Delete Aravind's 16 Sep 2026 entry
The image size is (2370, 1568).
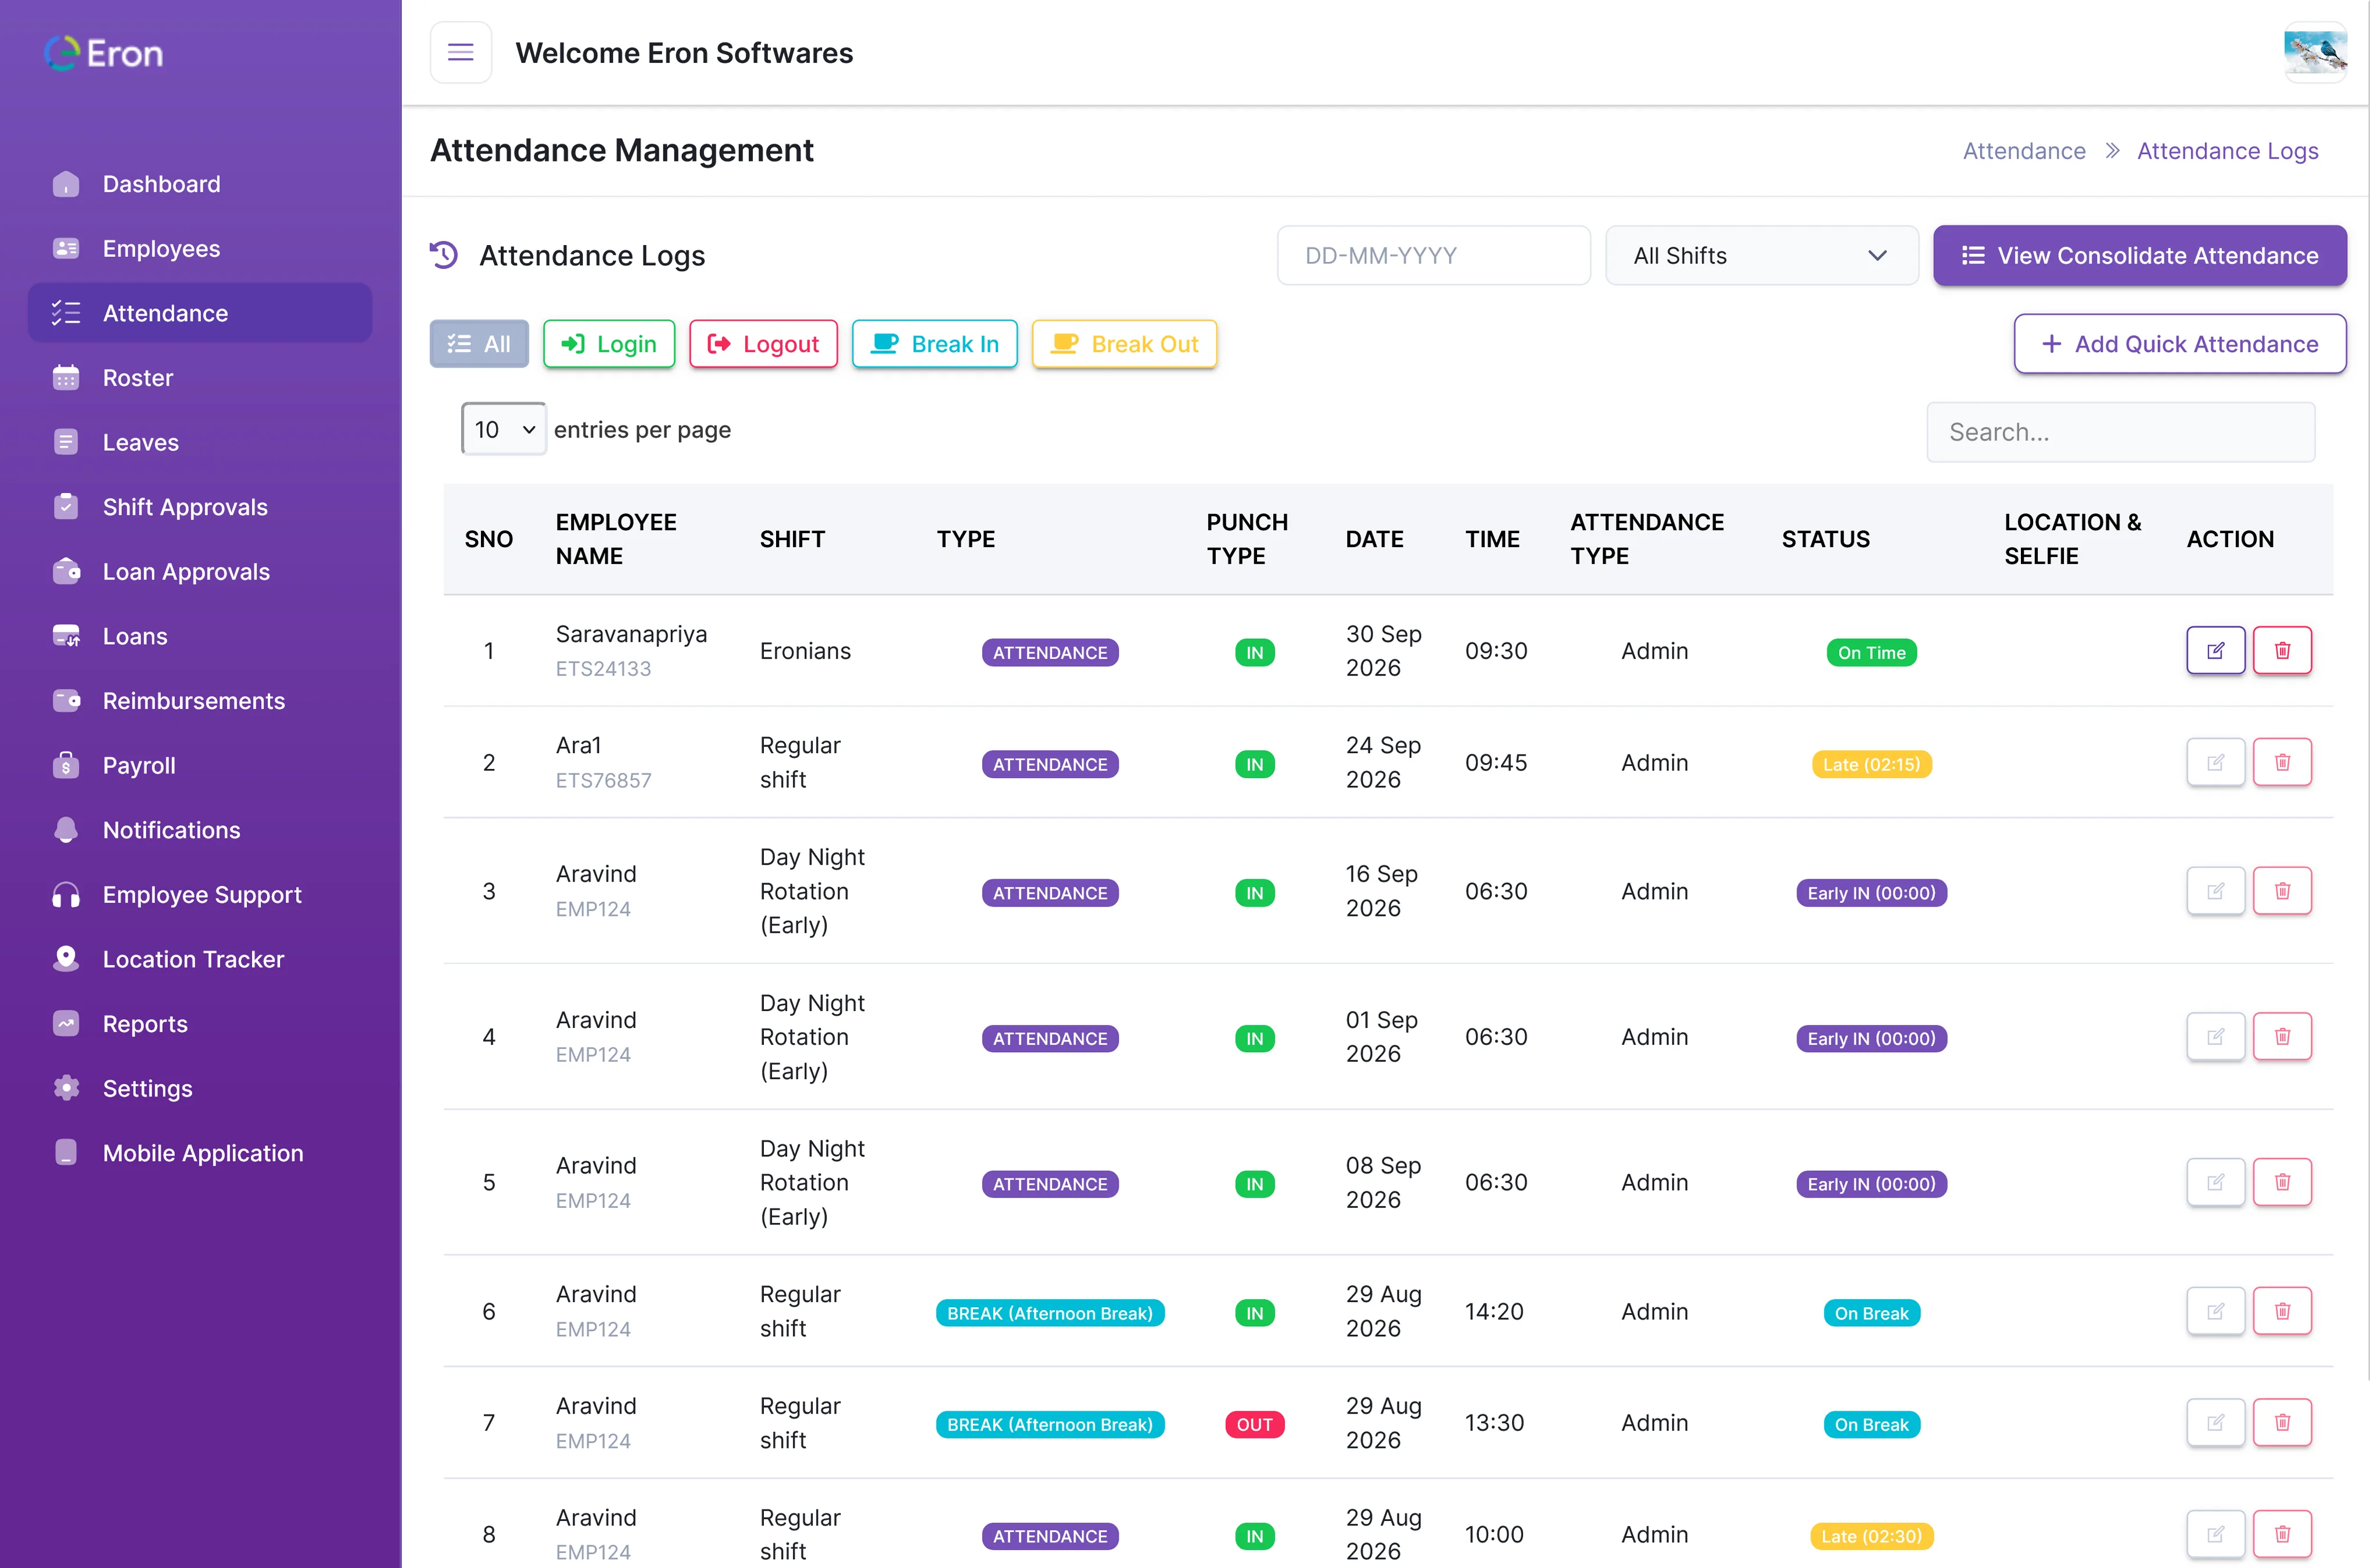[2282, 891]
